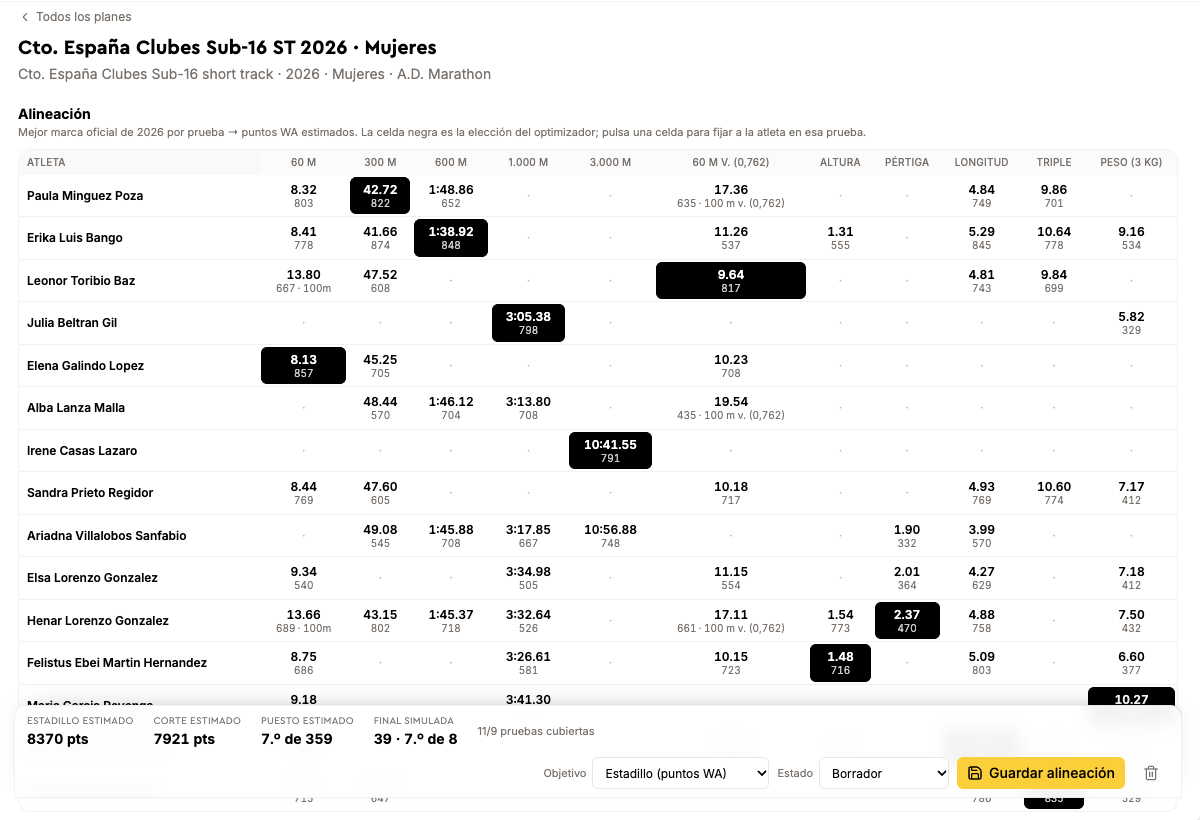Viewport: 1200px width, 820px height.
Task: Open the Estado dropdown showing Borrador
Action: pos(884,773)
